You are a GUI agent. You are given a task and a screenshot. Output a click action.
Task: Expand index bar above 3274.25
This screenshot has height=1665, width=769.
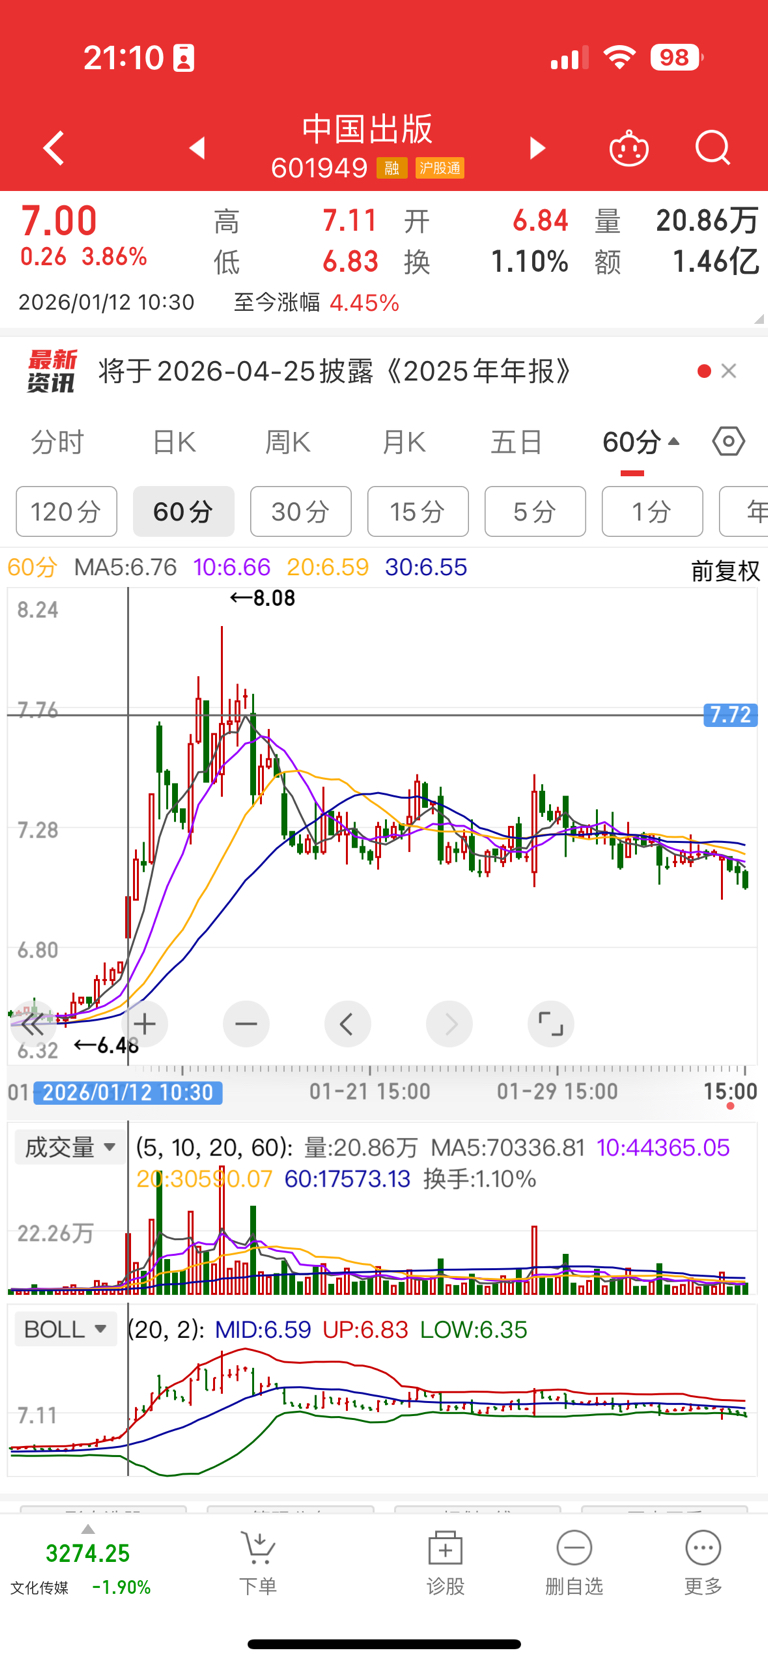point(88,1529)
